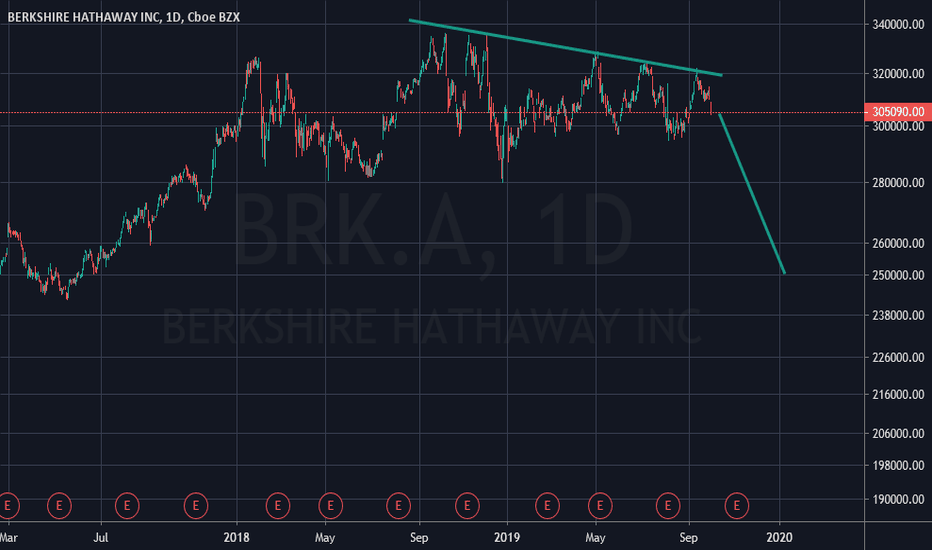Open the last earnings marker before 2020
Viewport: 932px width, 550px height.
click(736, 506)
